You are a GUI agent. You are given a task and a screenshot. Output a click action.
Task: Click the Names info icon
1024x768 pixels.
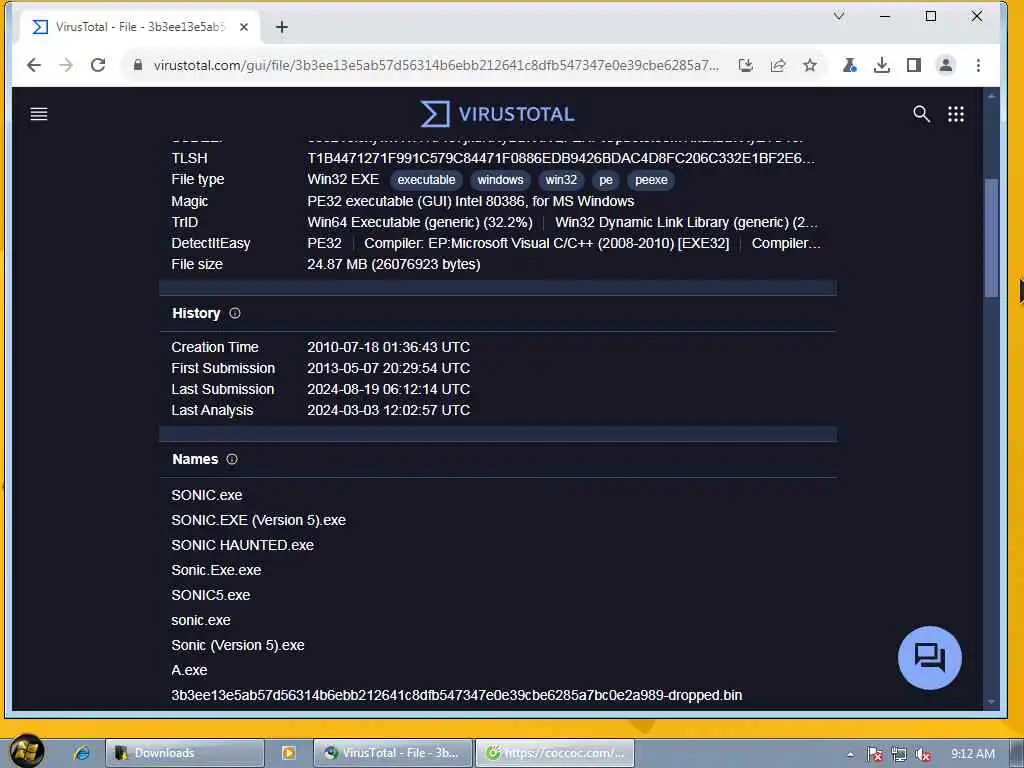pos(232,459)
